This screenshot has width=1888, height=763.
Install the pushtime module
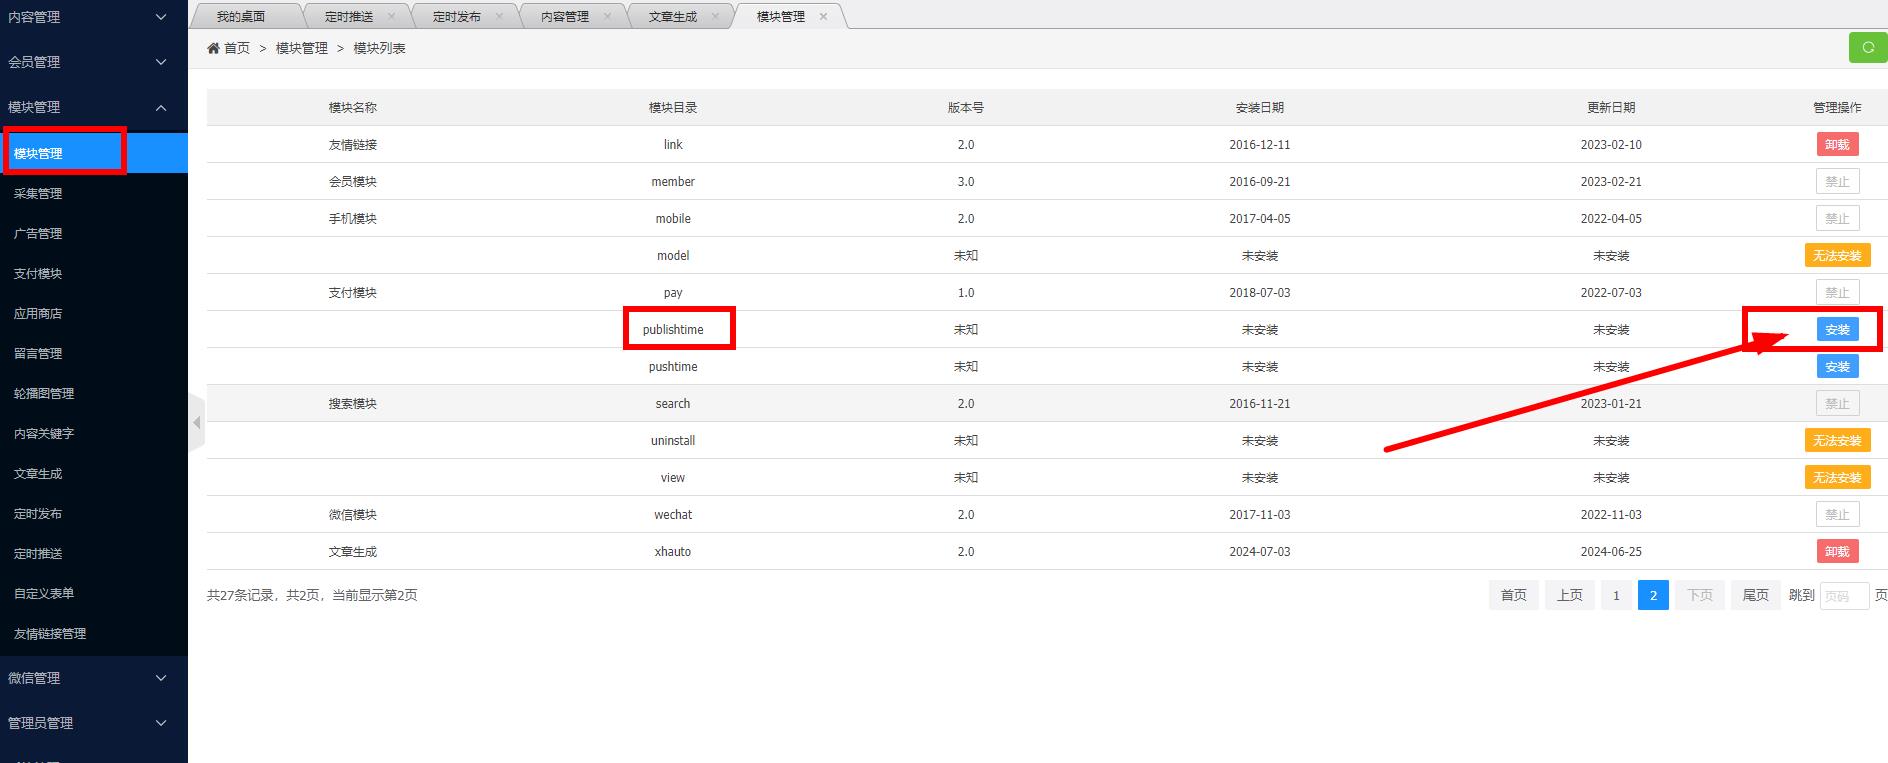[1837, 366]
